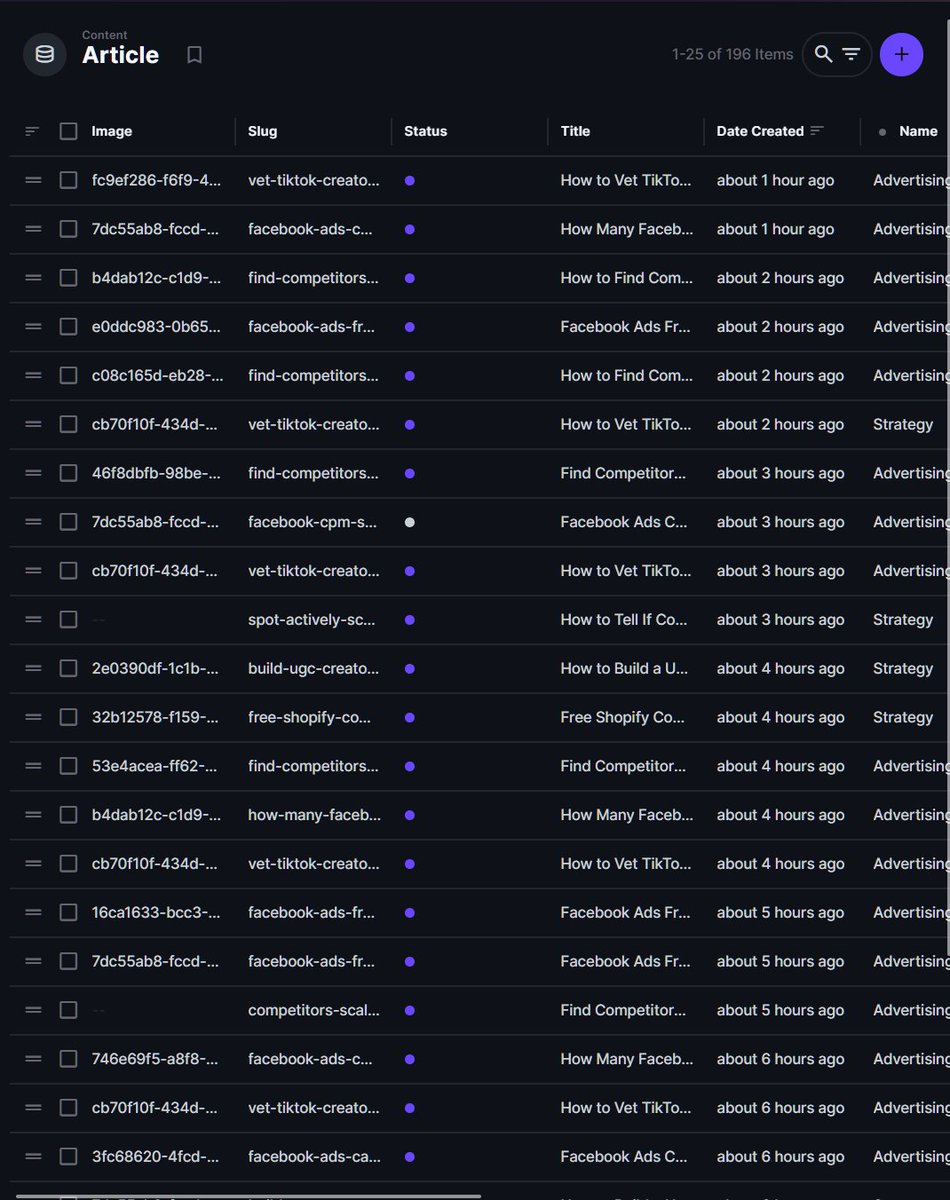Click image ID 'fc9ef286-f6f9-4...'

(x=156, y=180)
